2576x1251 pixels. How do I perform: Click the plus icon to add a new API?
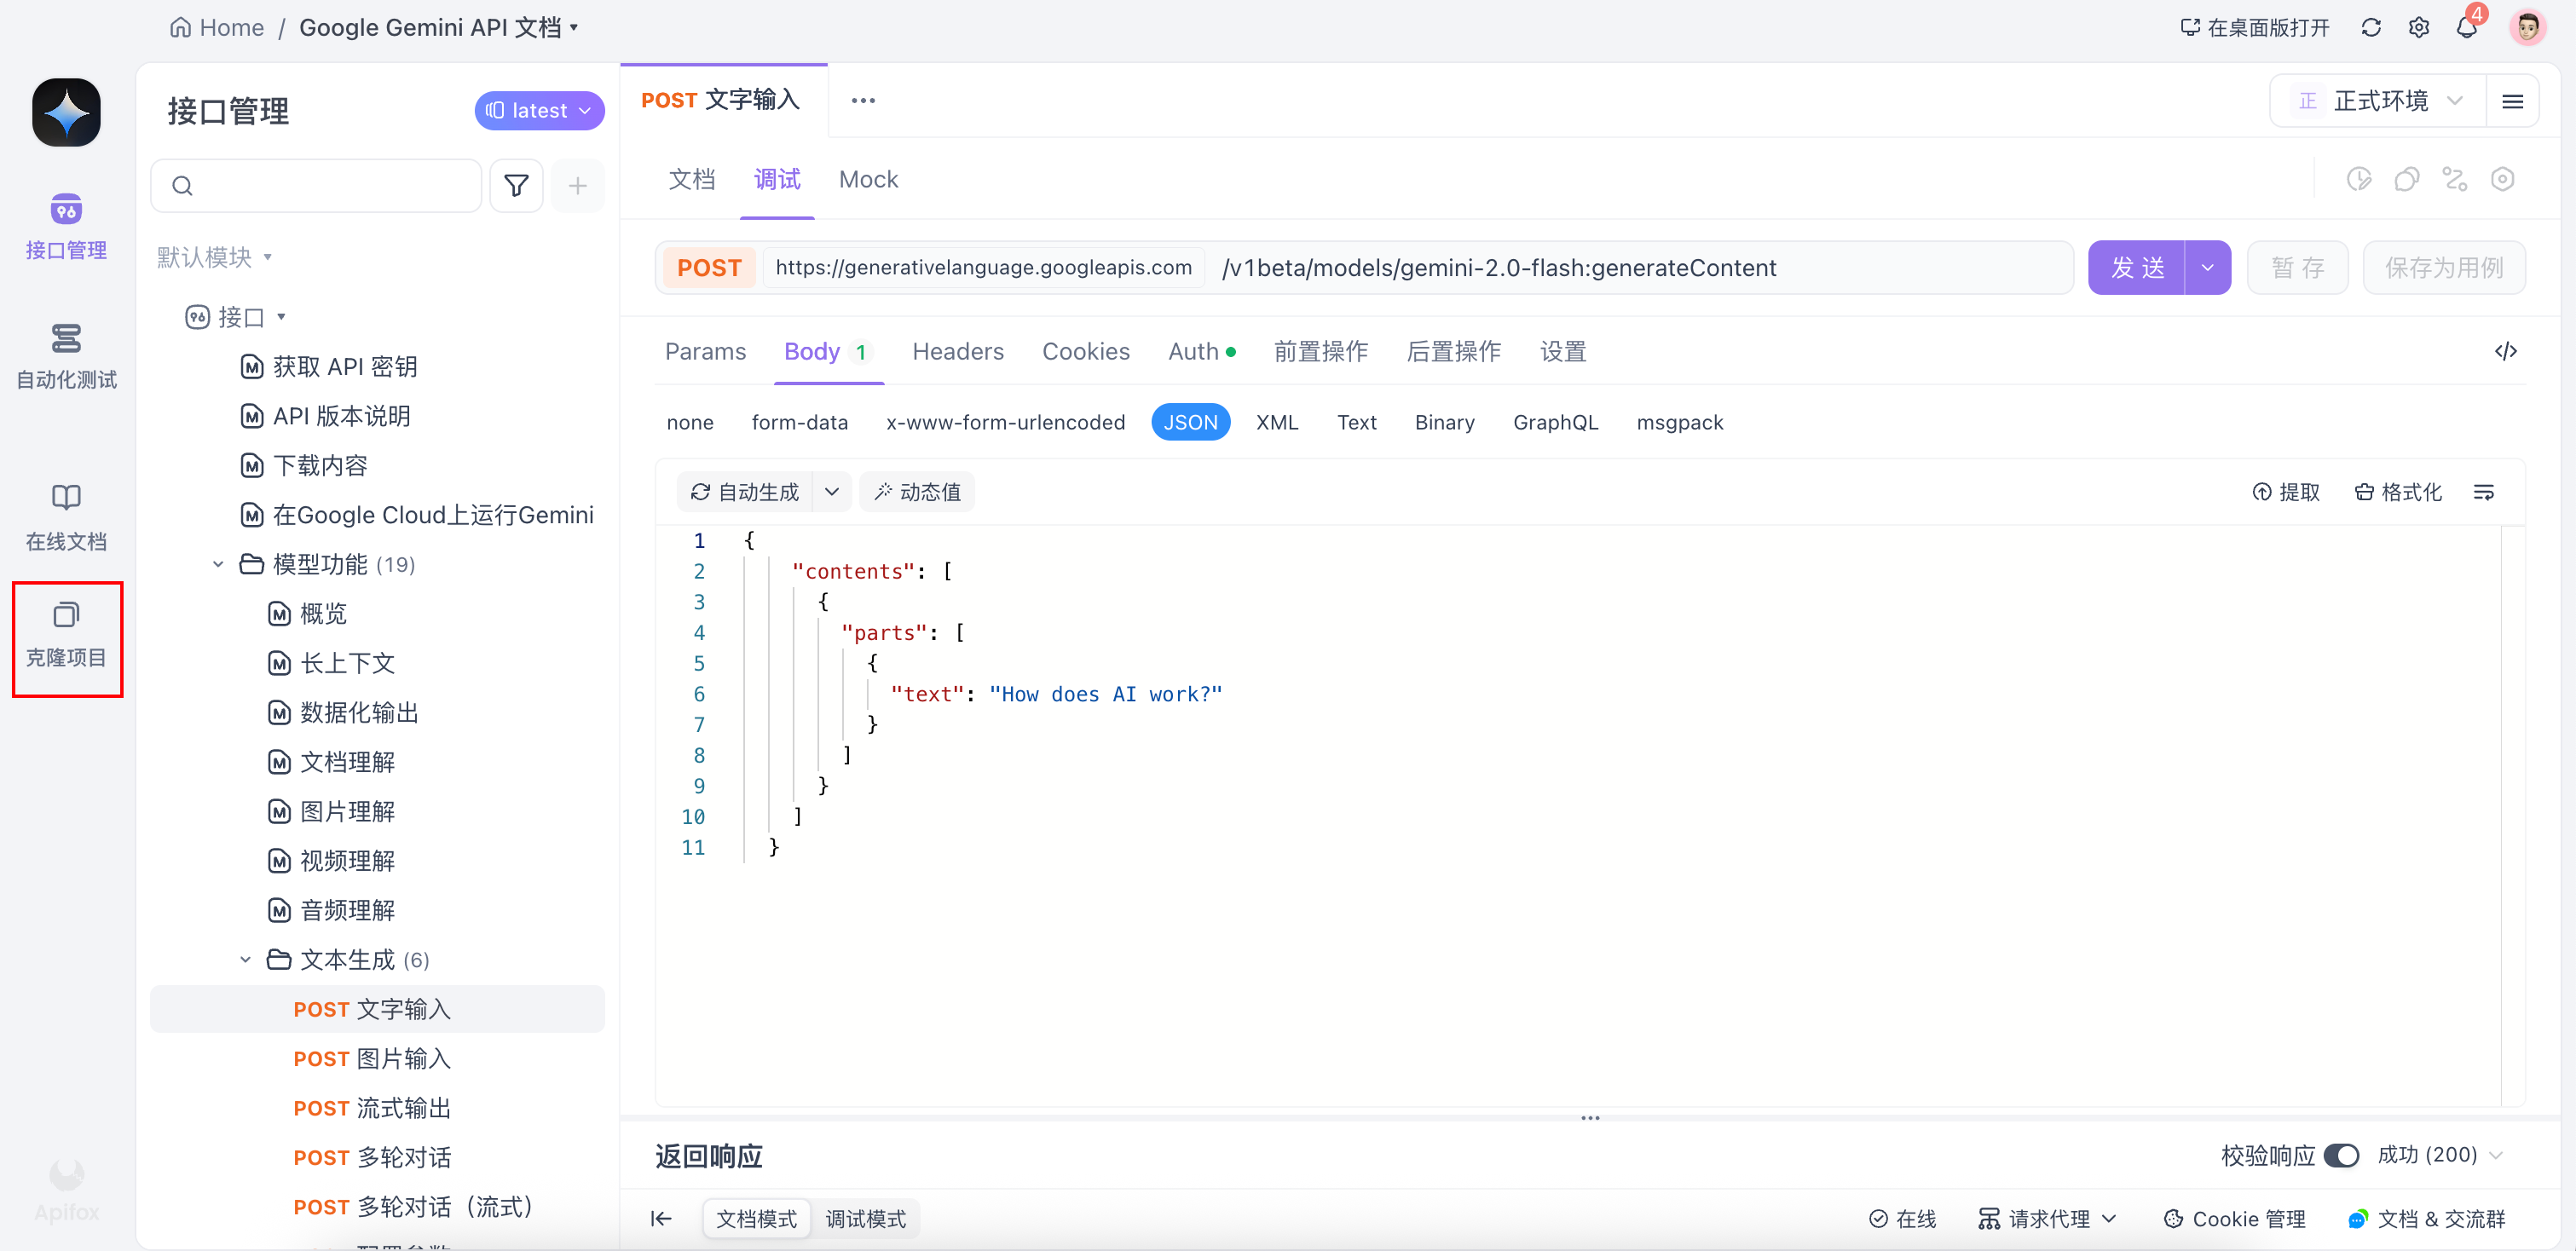577,186
